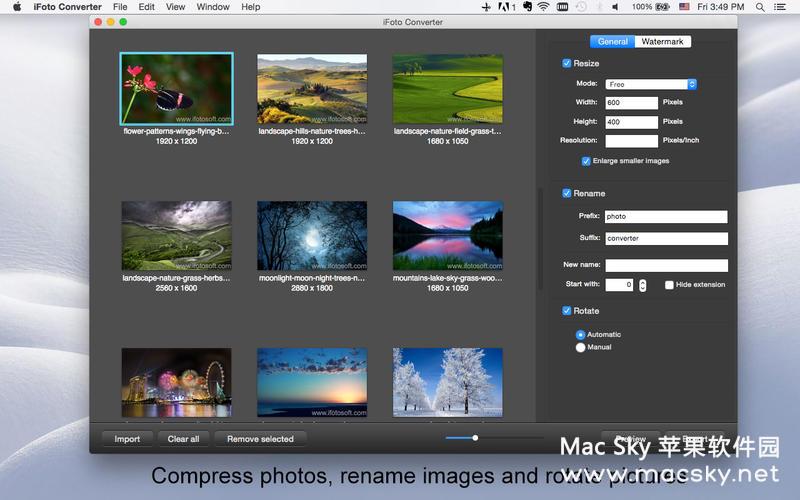The image size is (800, 500).
Task: Toggle the Hide extension checkbox
Action: point(669,285)
